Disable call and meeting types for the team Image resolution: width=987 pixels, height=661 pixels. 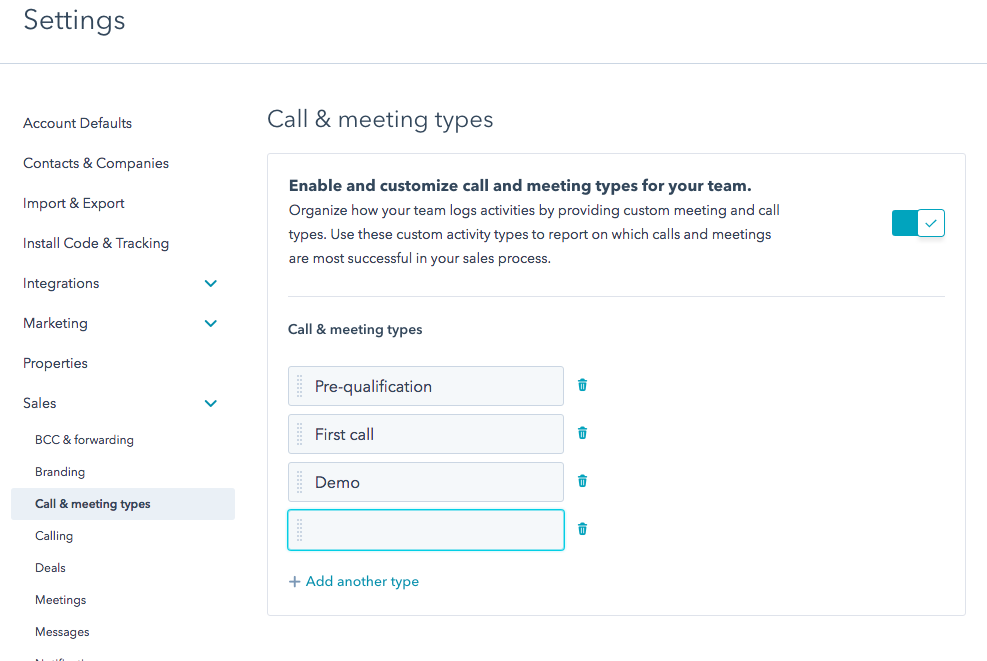(x=917, y=222)
